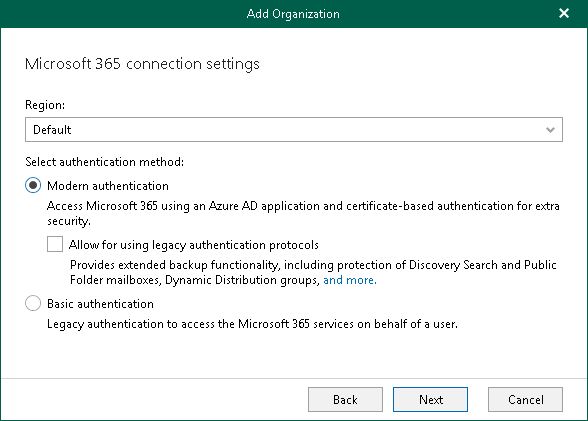Image resolution: width=588 pixels, height=421 pixels.
Task: Click the Add Organization title bar
Action: [x=293, y=14]
